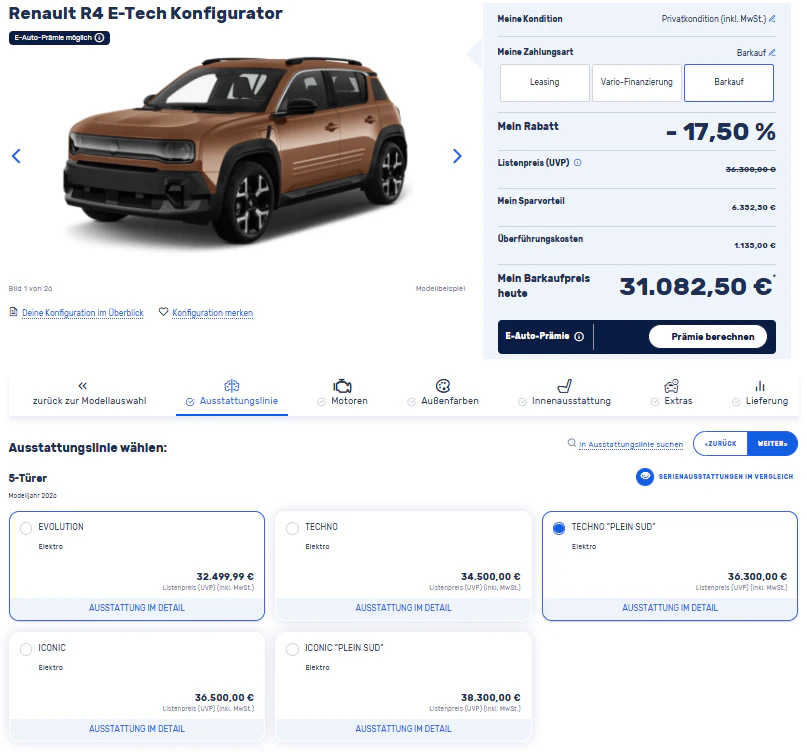Click Prämie berechnen button
The width and height of the screenshot is (807, 752).
[708, 337]
